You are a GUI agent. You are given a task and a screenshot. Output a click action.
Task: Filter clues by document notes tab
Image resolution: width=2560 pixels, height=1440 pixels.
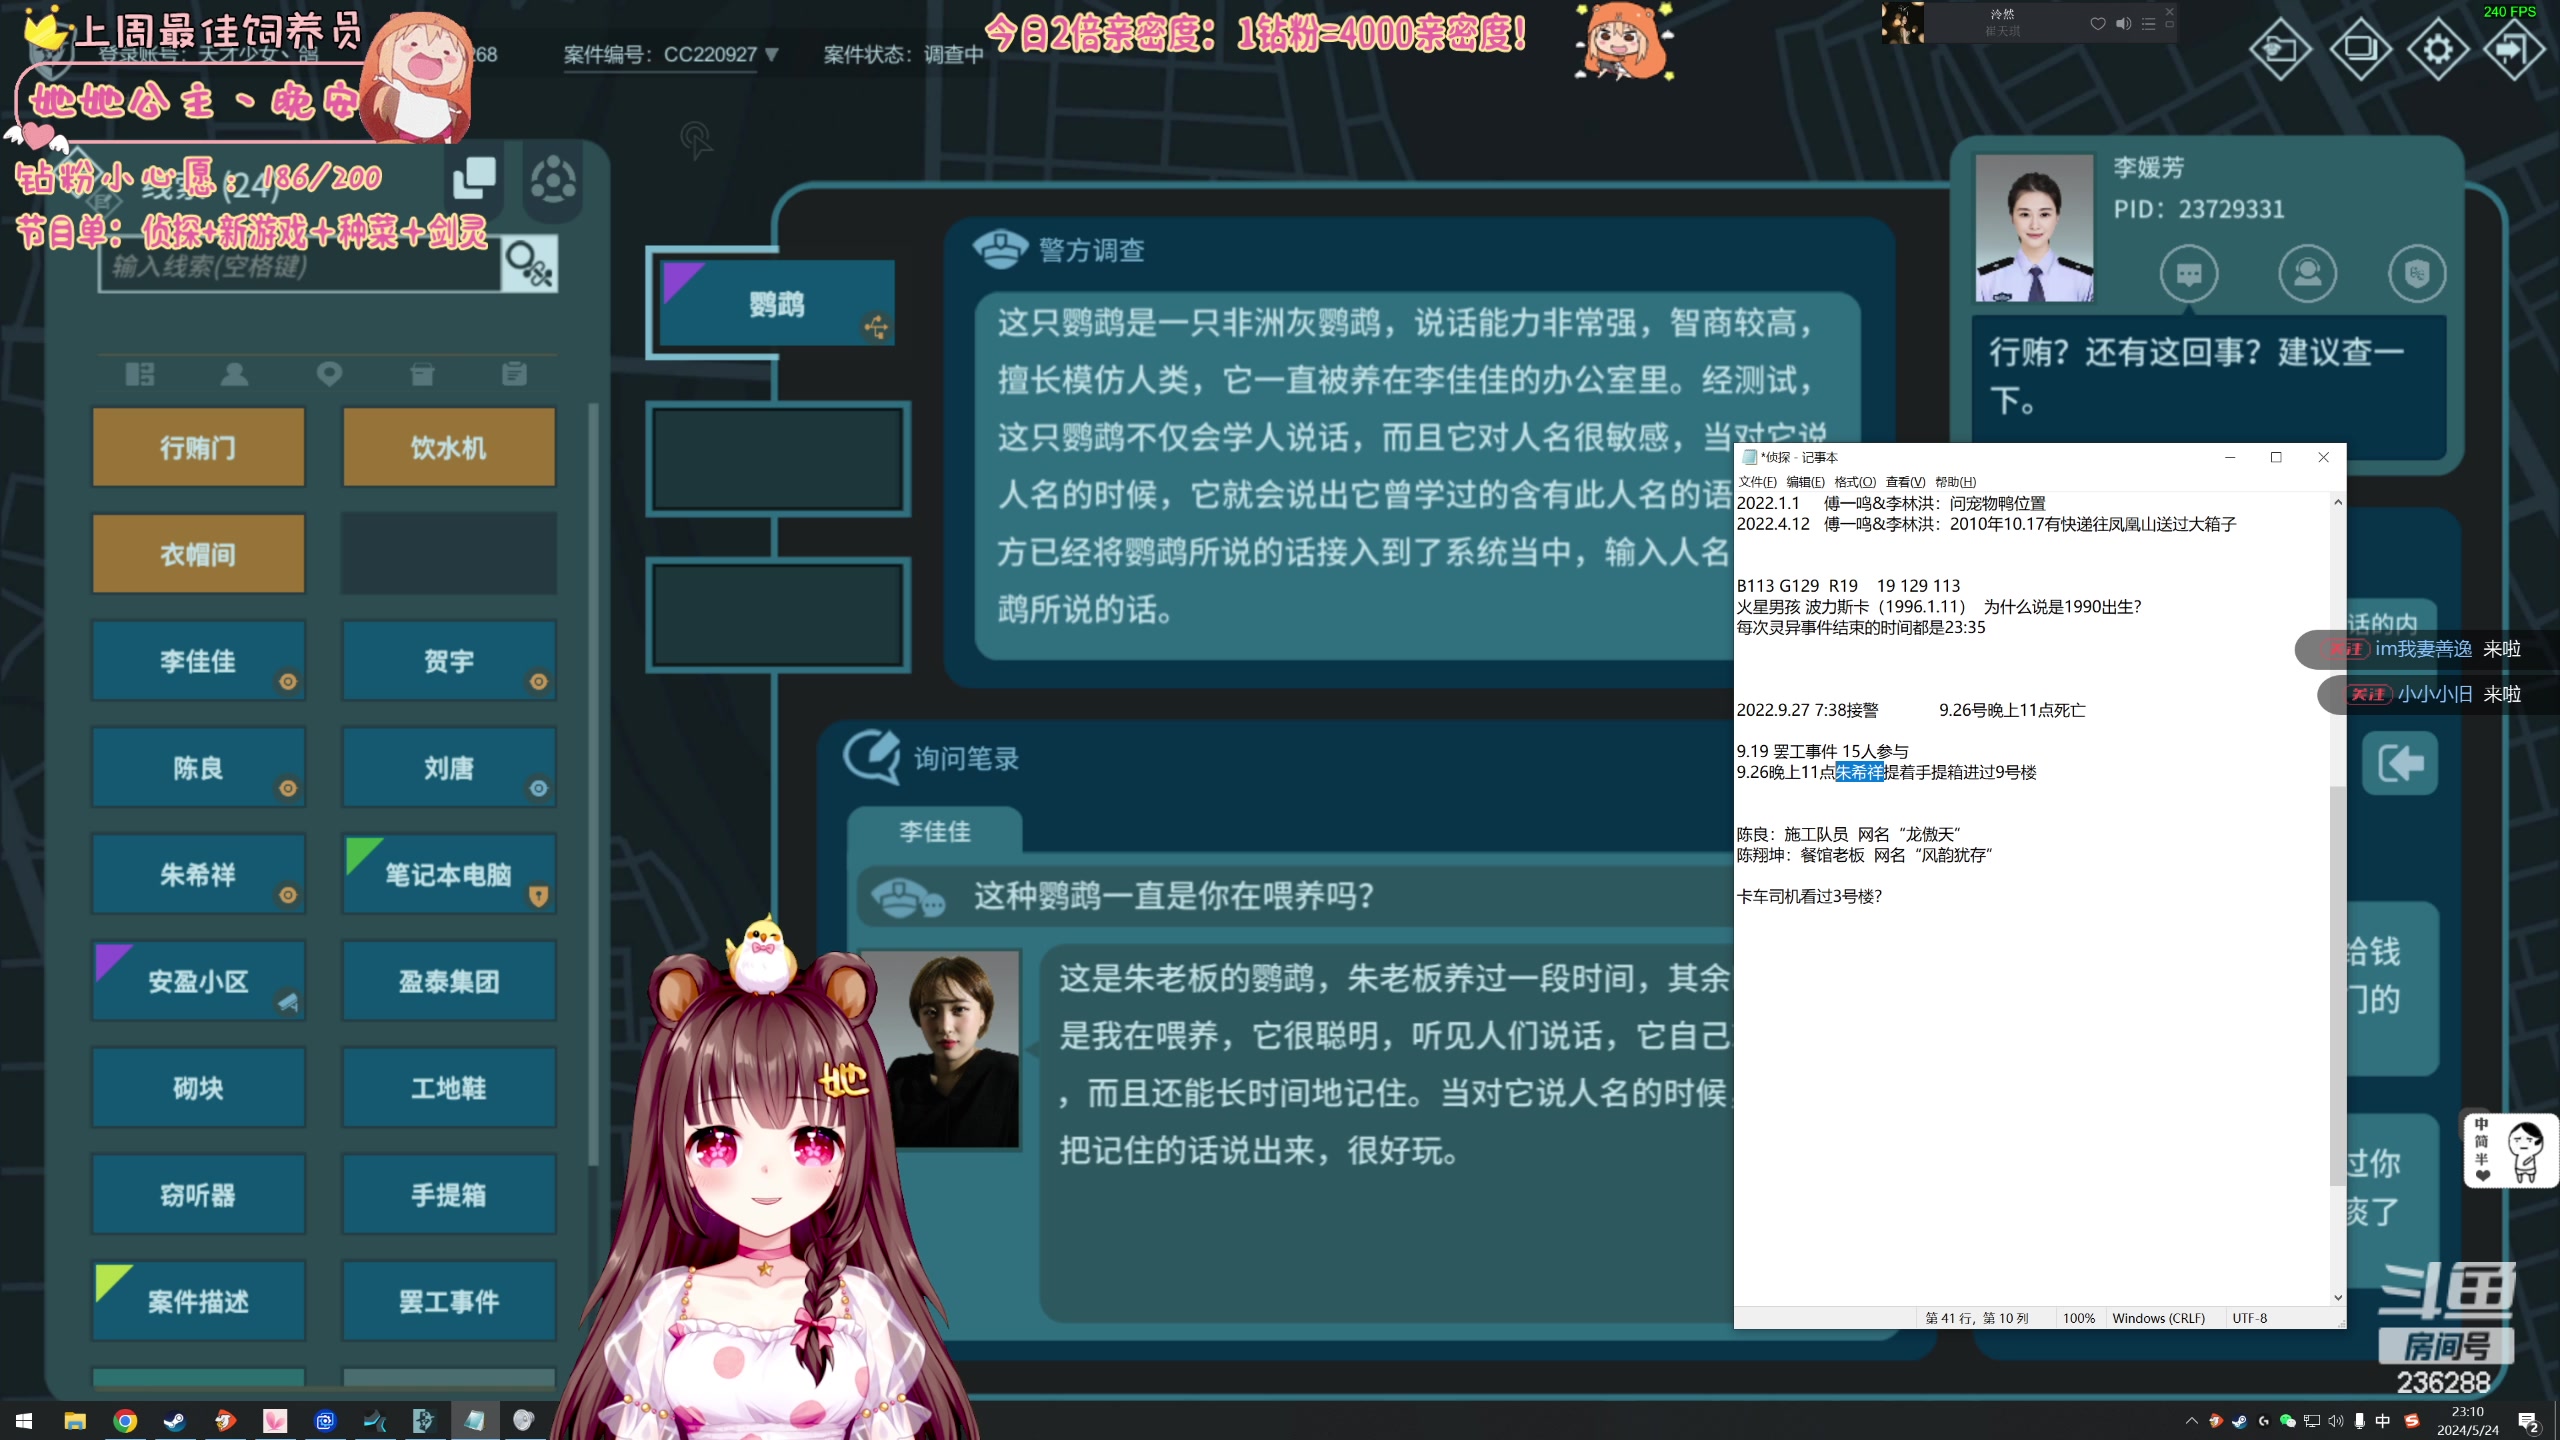514,374
